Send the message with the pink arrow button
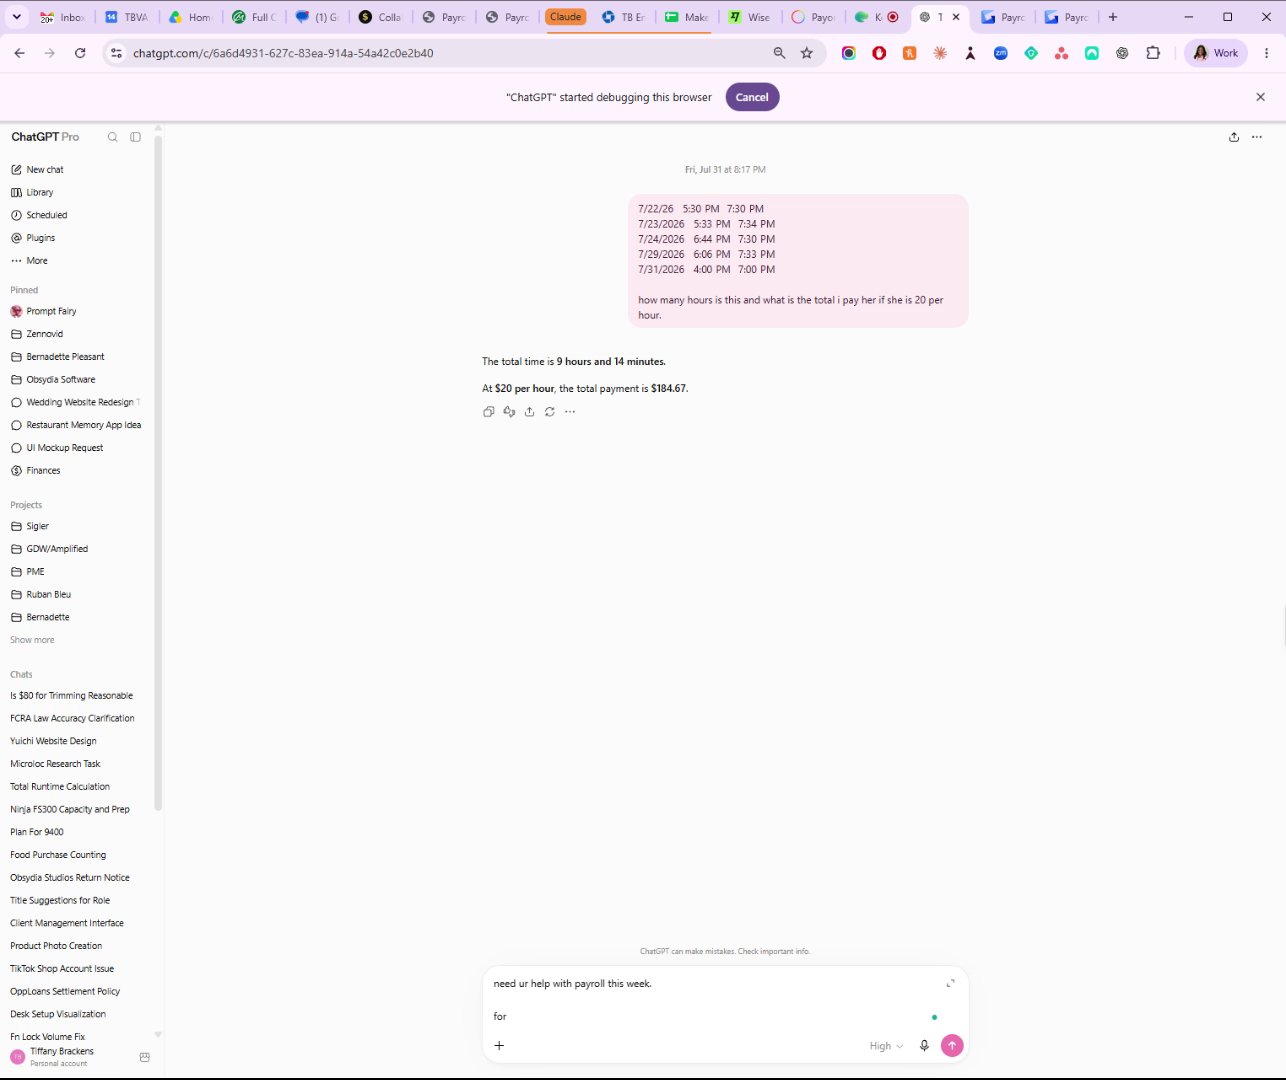Screen dimensions: 1286x1080 point(952,1046)
